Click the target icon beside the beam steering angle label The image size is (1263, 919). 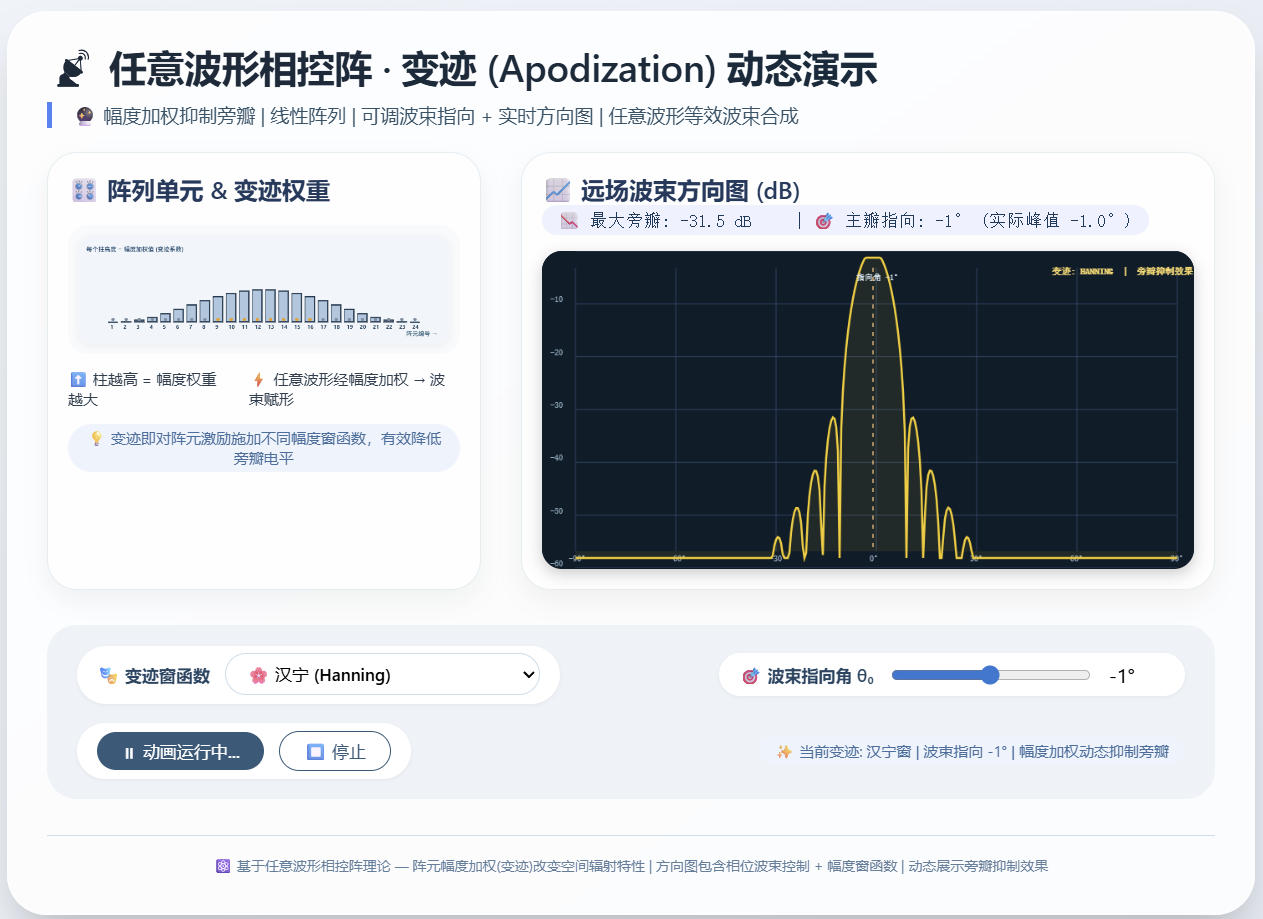[751, 676]
